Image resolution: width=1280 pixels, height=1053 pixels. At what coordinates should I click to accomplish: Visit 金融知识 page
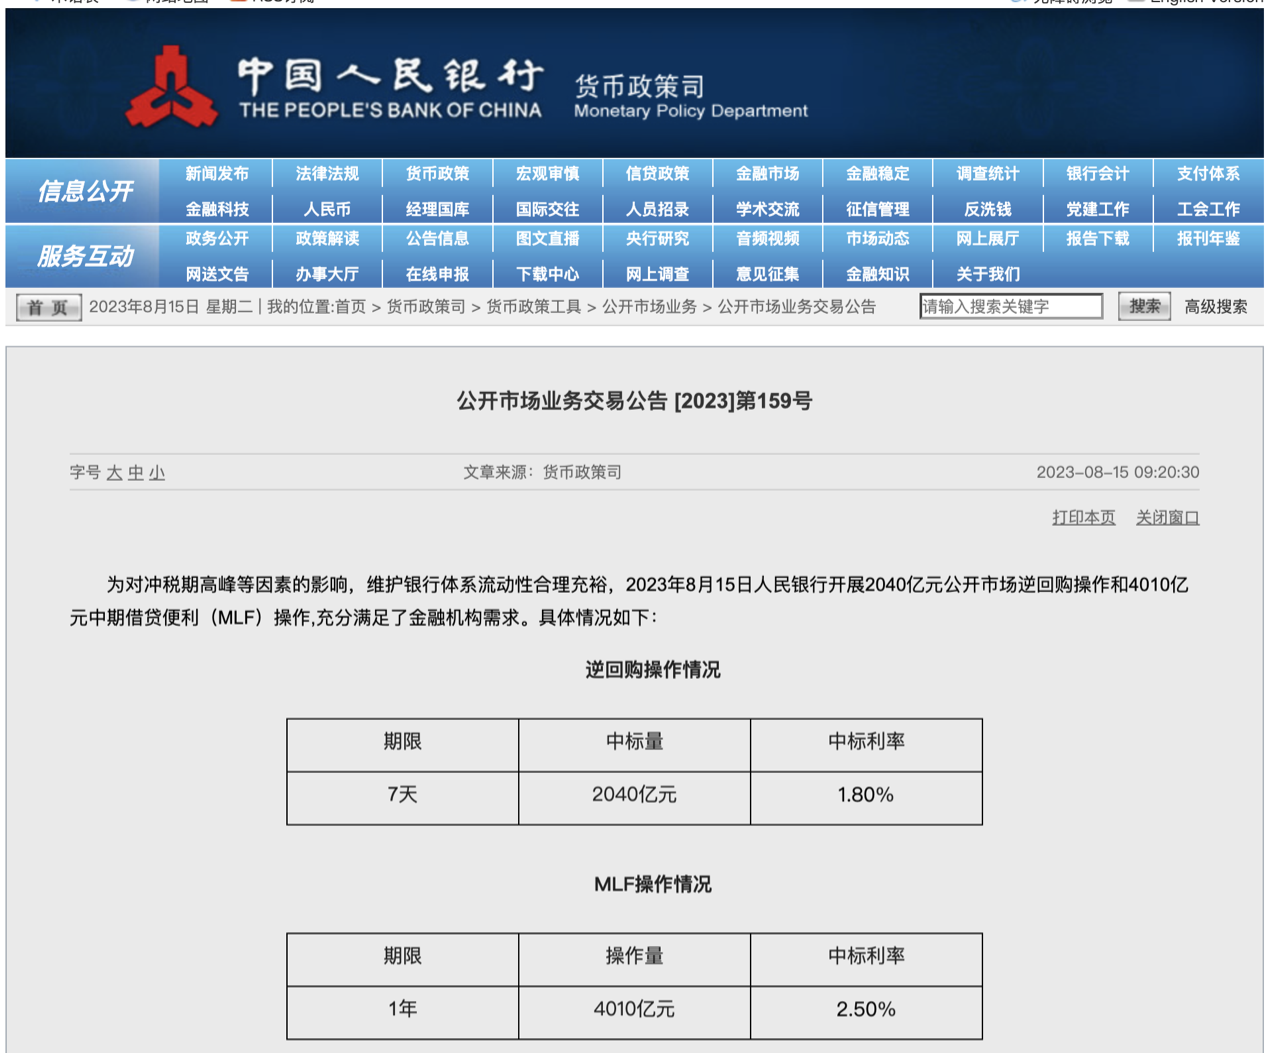(x=877, y=274)
